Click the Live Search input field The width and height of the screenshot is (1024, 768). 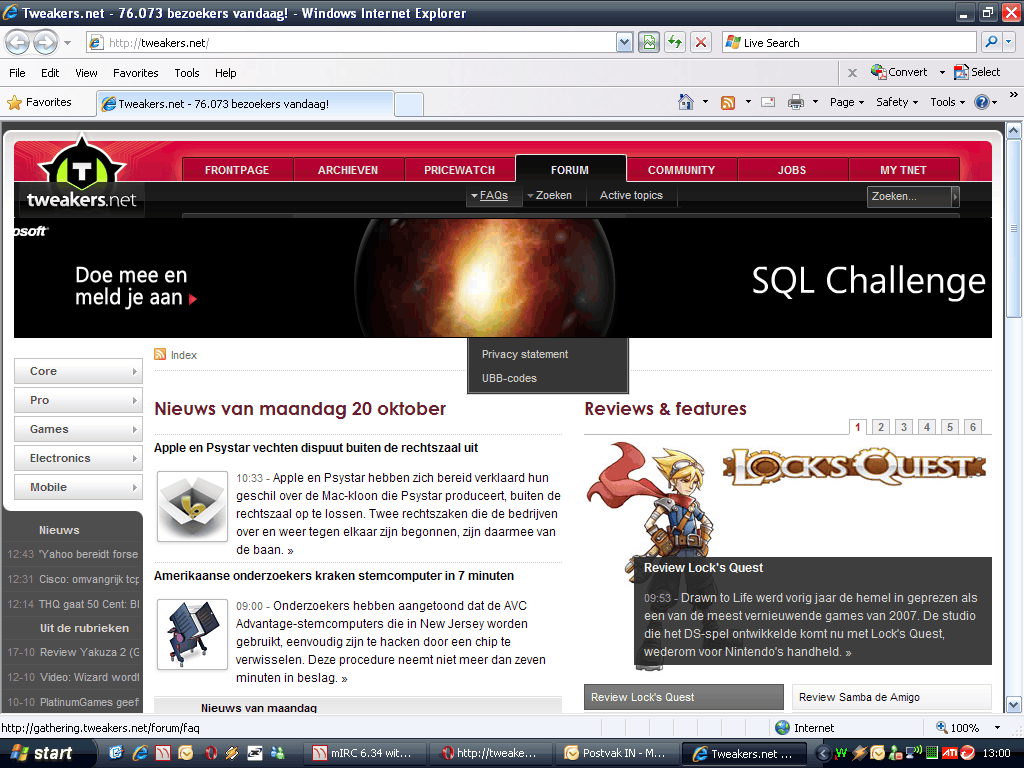849,43
